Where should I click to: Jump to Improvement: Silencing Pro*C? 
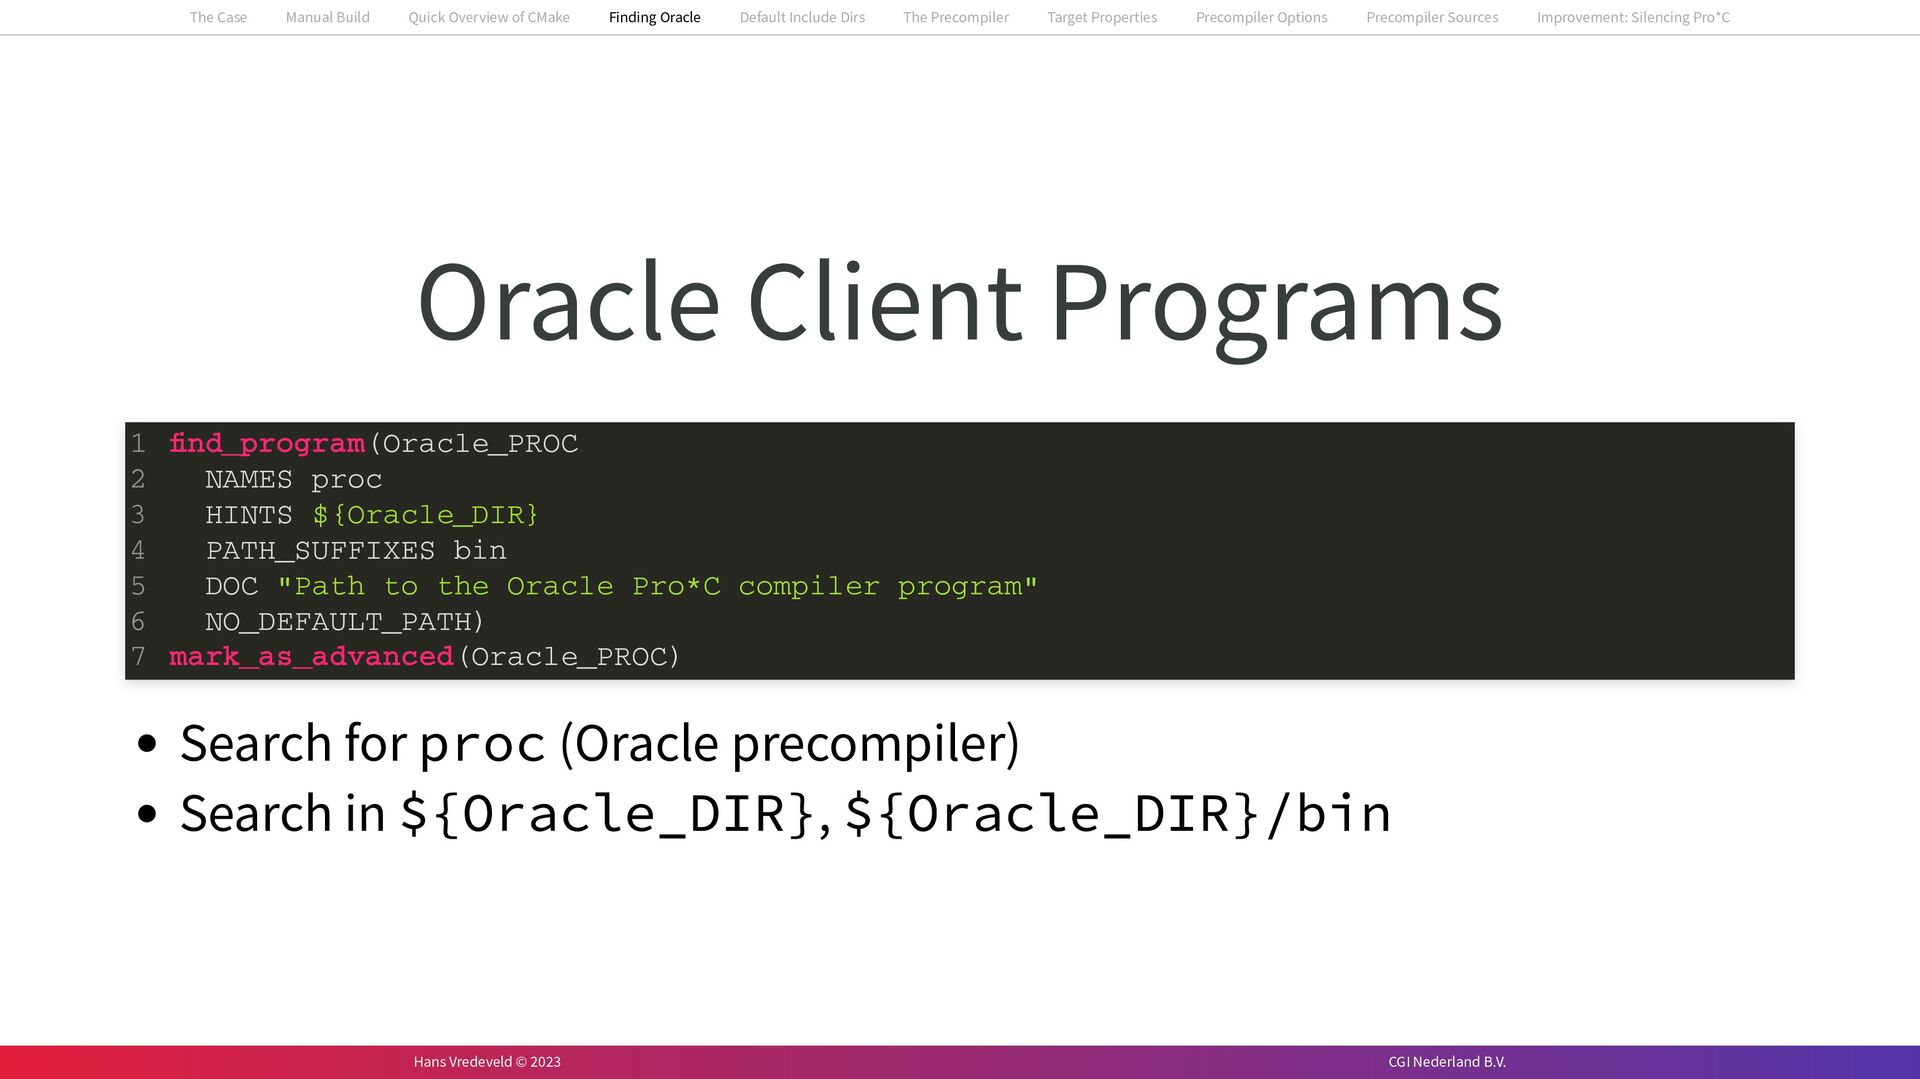[x=1633, y=17]
